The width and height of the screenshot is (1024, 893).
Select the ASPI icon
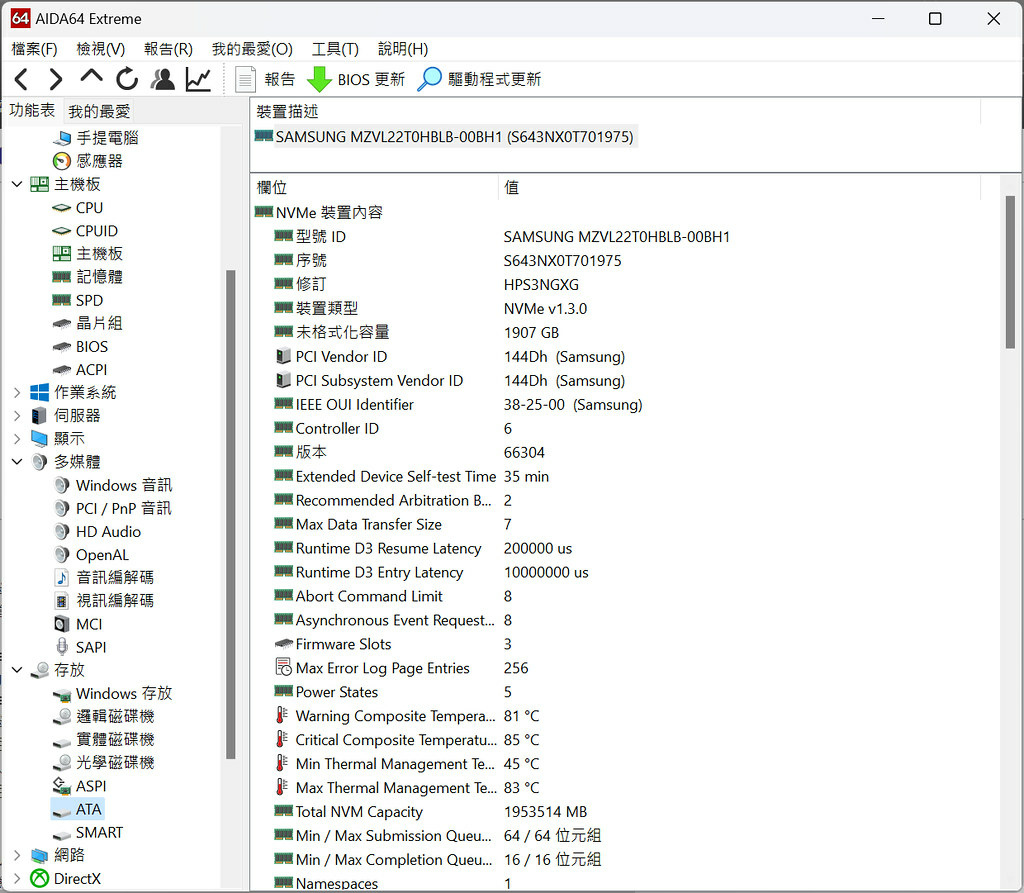(61, 786)
